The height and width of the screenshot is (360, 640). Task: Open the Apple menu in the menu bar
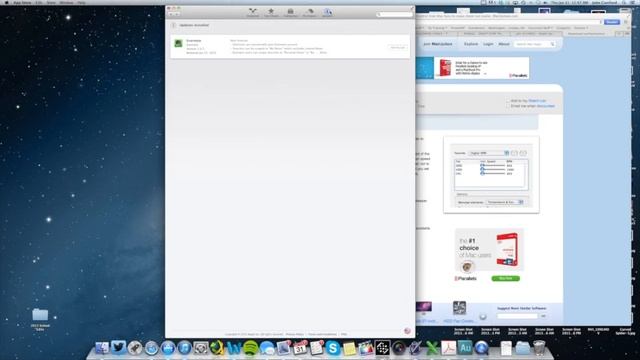[6, 2]
